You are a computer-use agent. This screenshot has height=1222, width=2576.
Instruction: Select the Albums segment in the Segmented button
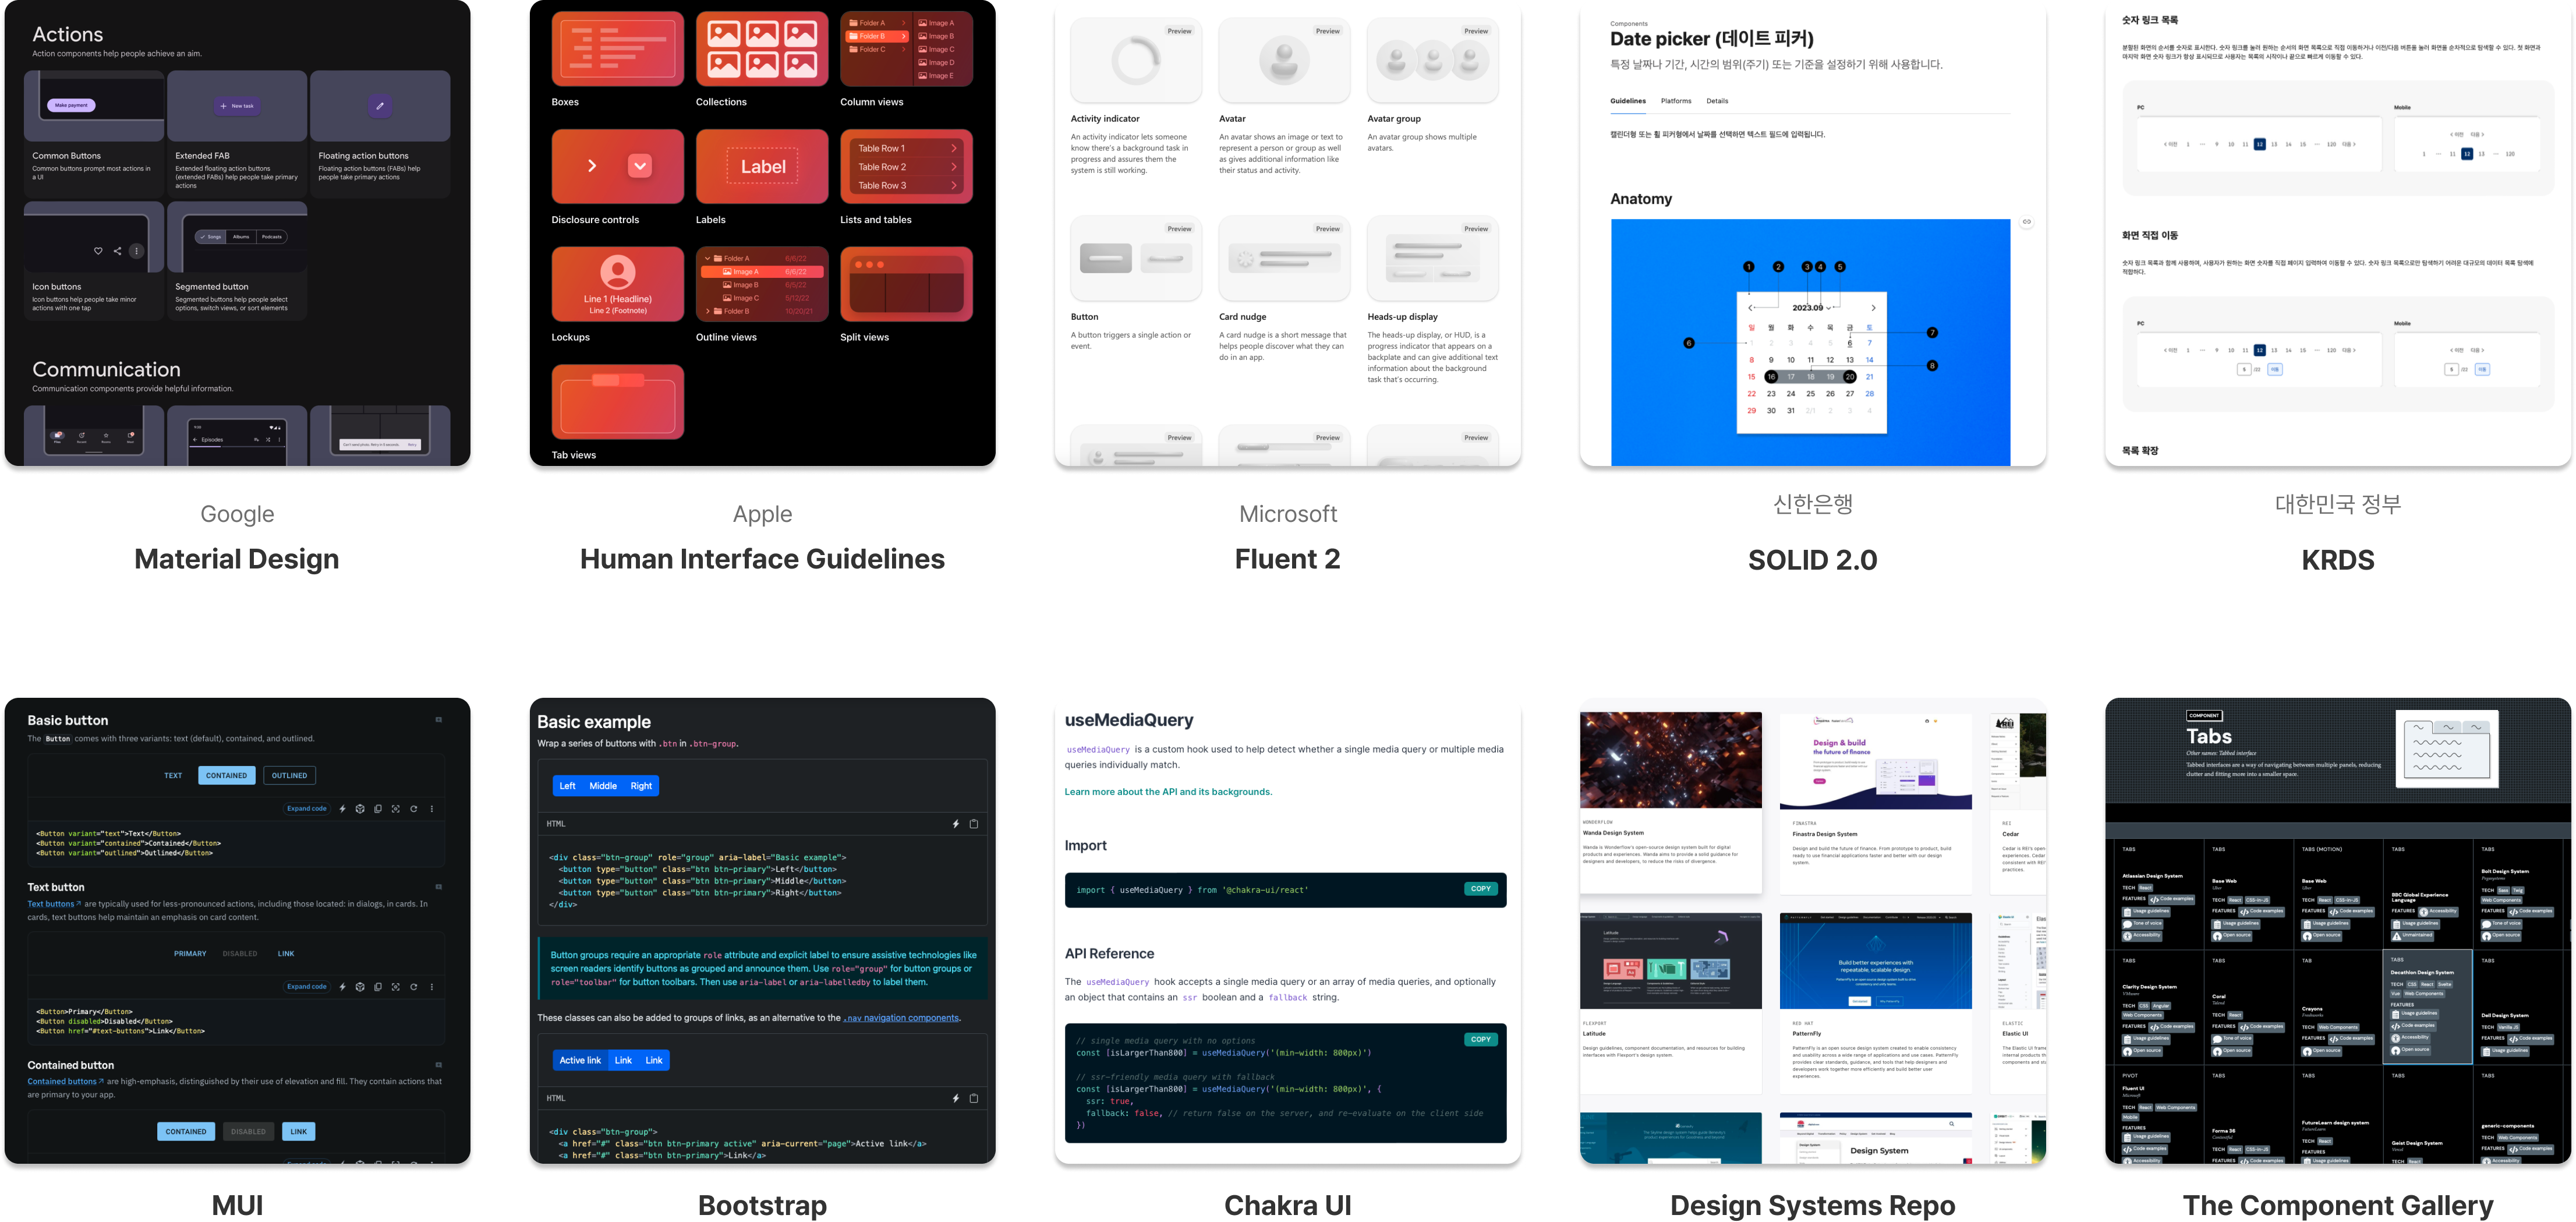click(241, 237)
